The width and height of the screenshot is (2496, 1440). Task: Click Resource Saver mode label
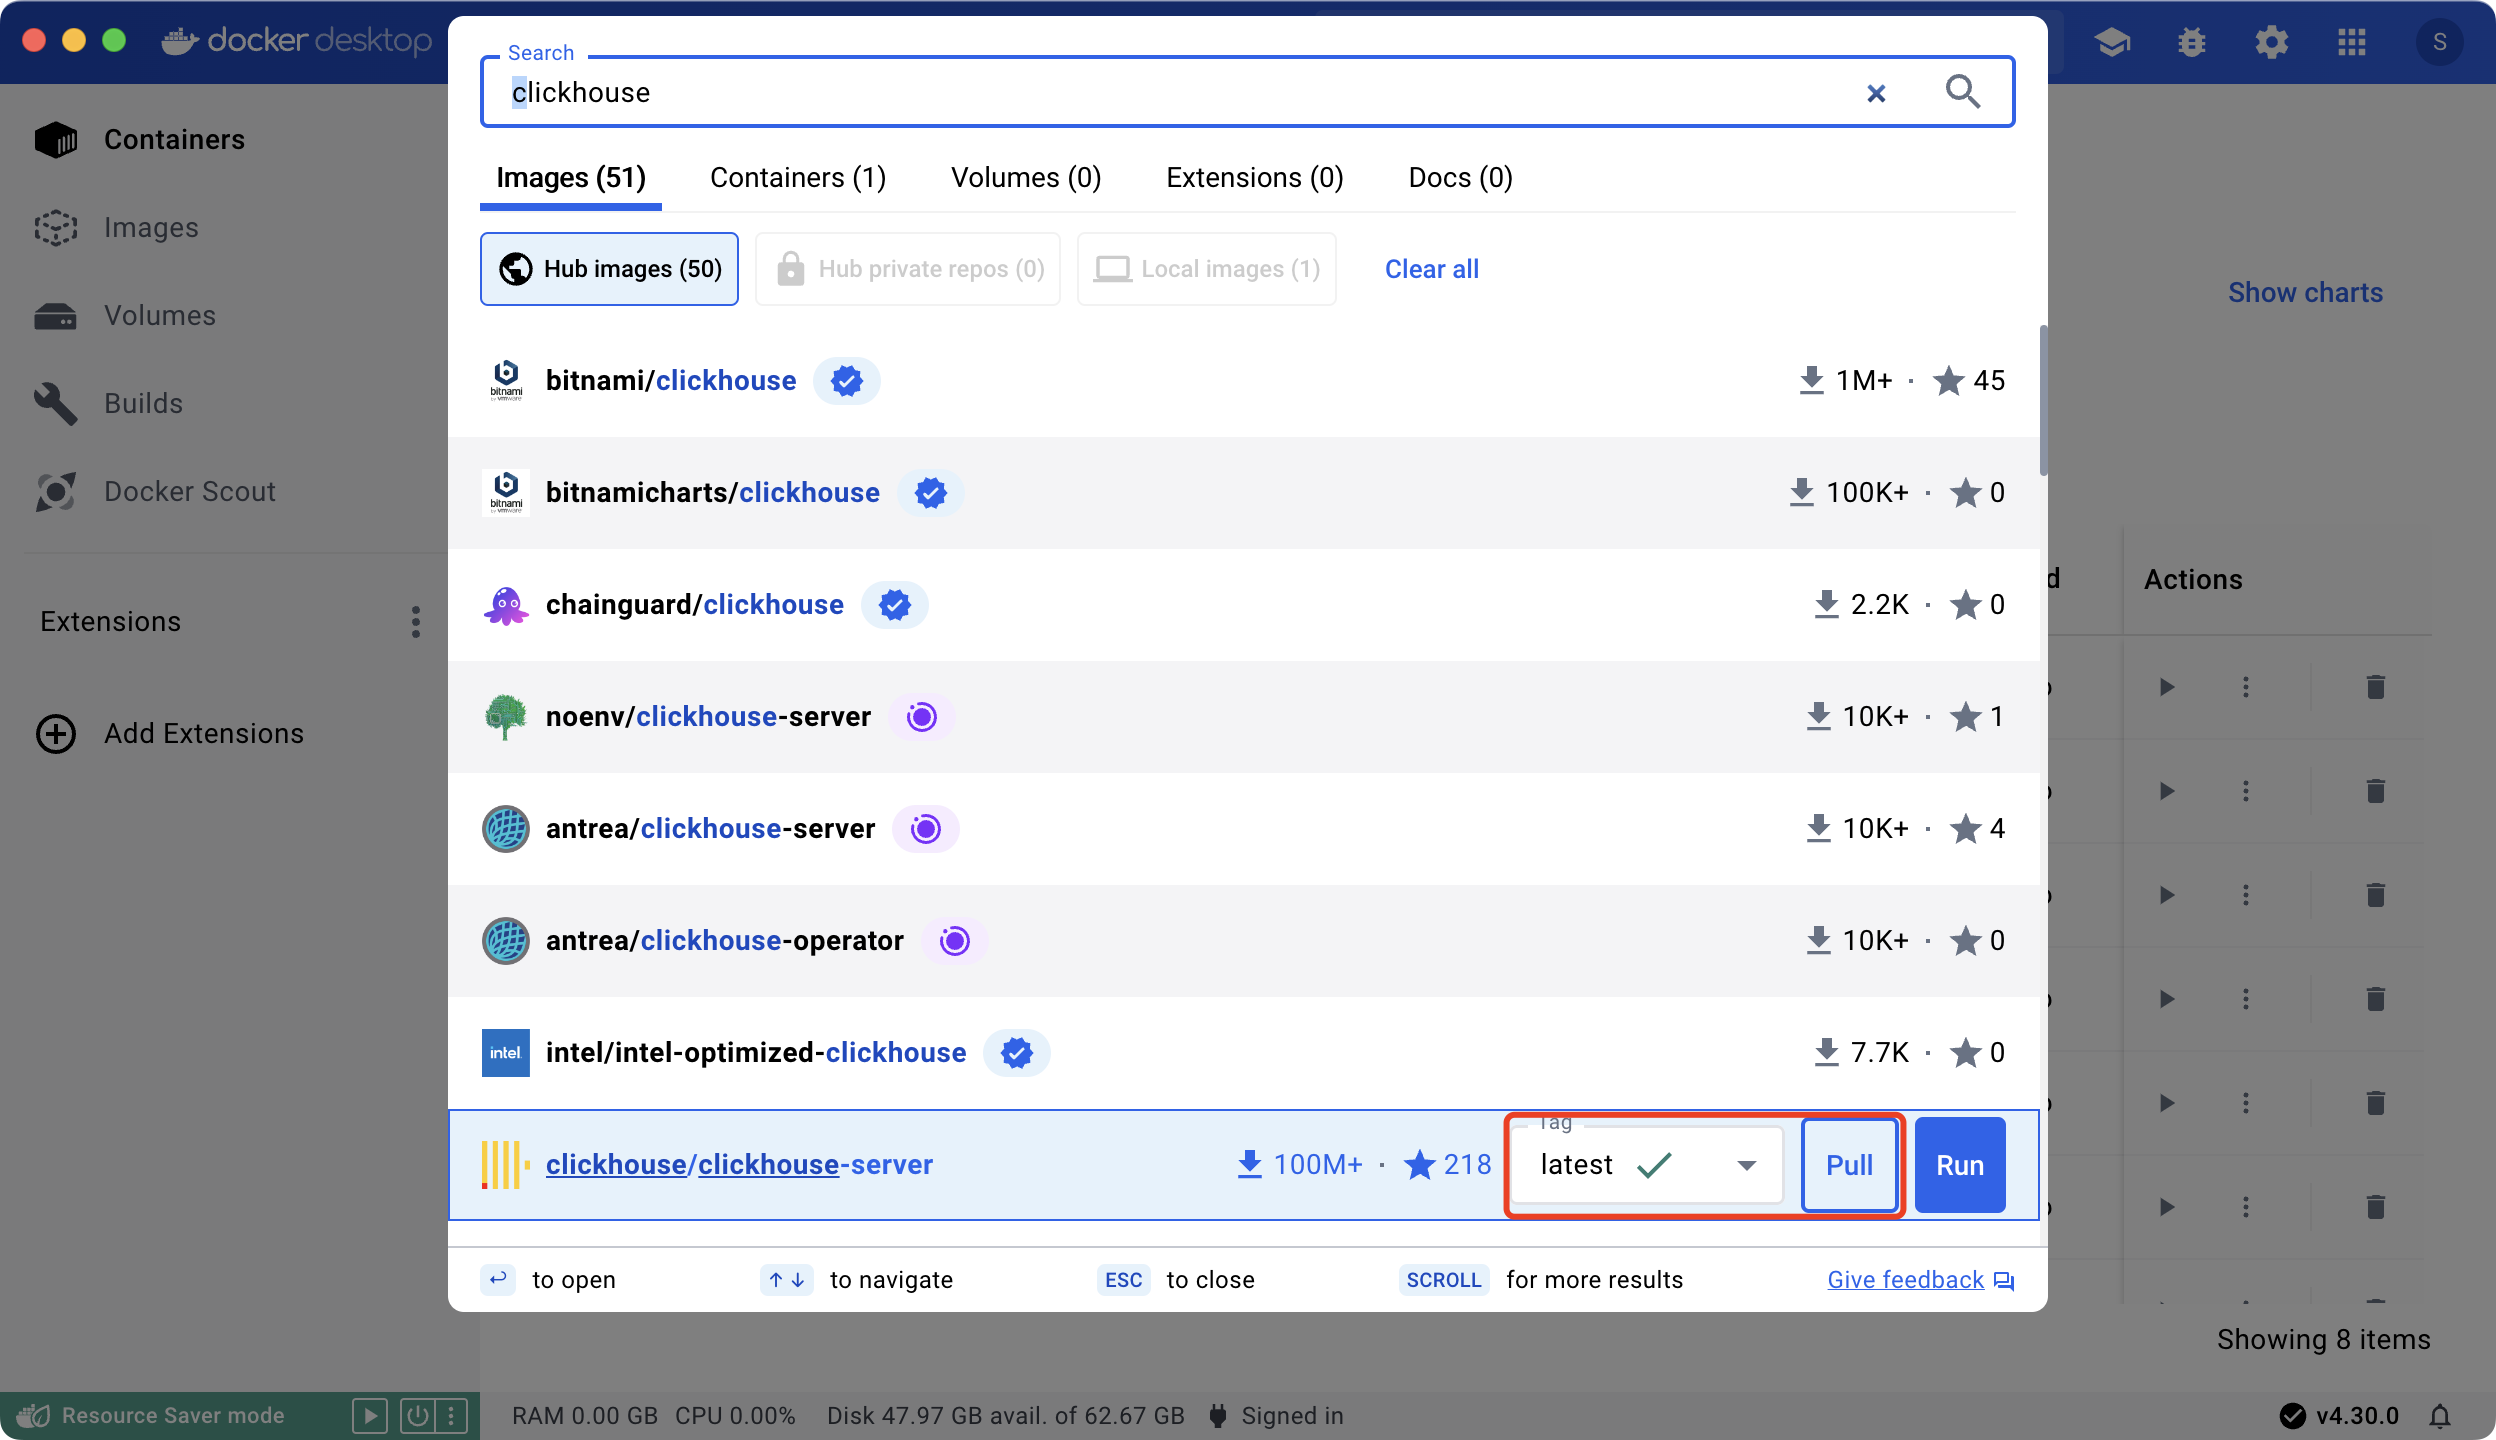[x=173, y=1416]
